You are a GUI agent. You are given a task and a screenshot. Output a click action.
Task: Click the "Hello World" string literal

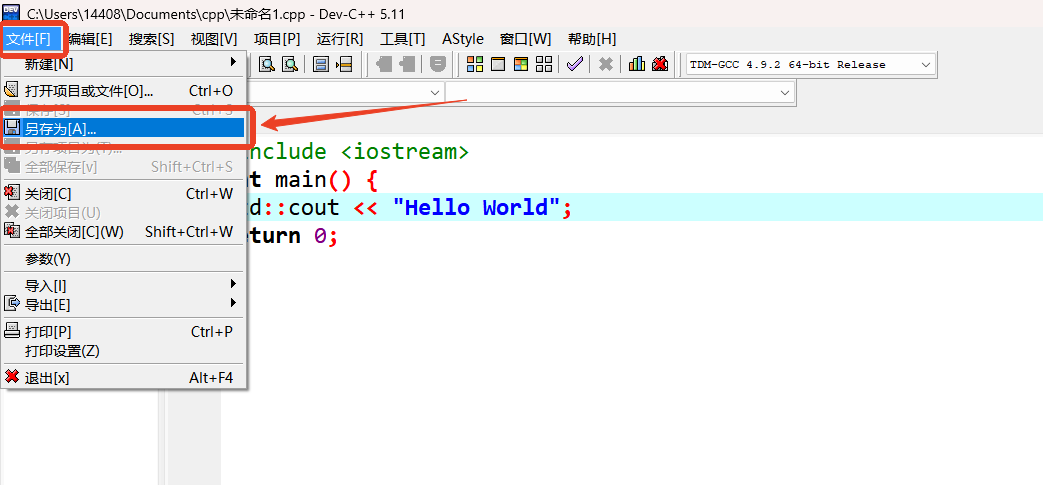476,208
